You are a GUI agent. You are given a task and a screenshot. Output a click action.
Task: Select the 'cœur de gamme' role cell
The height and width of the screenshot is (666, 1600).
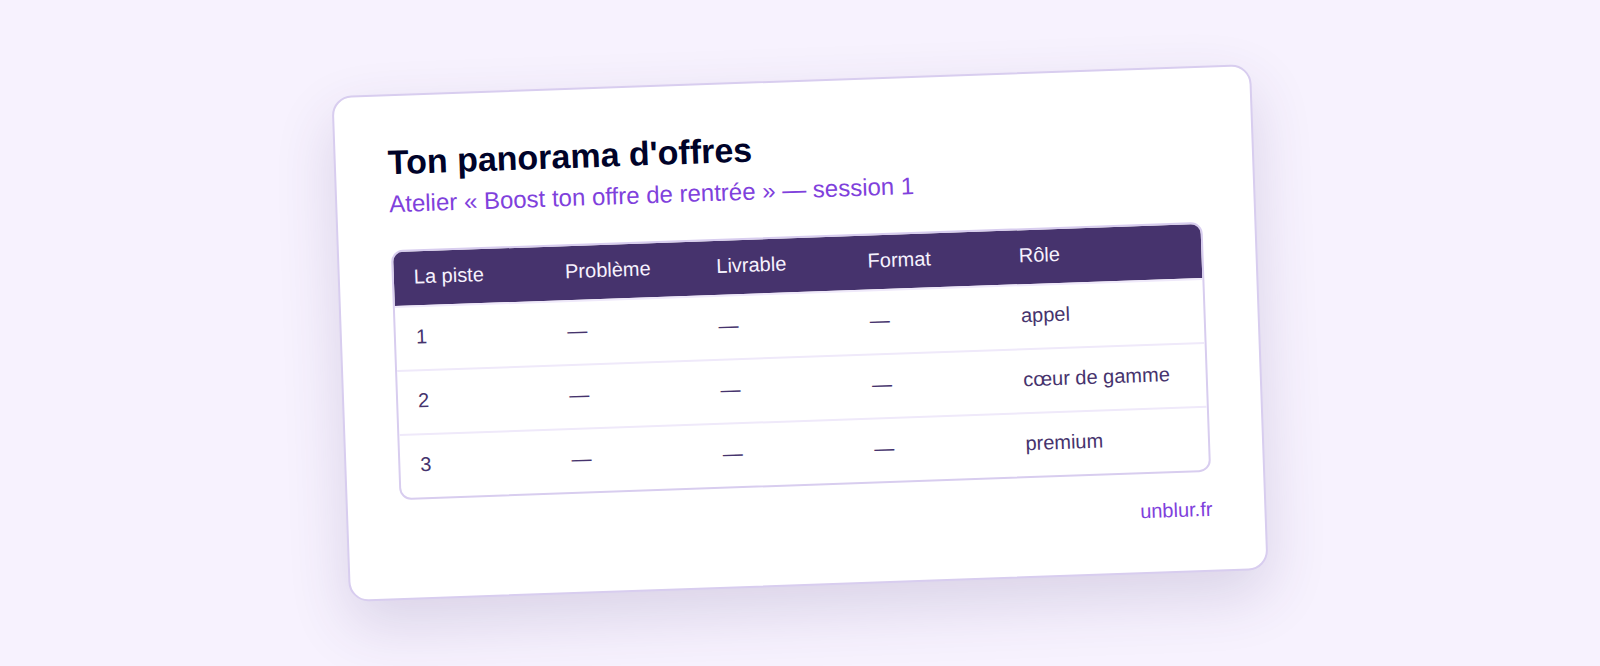coord(1096,377)
